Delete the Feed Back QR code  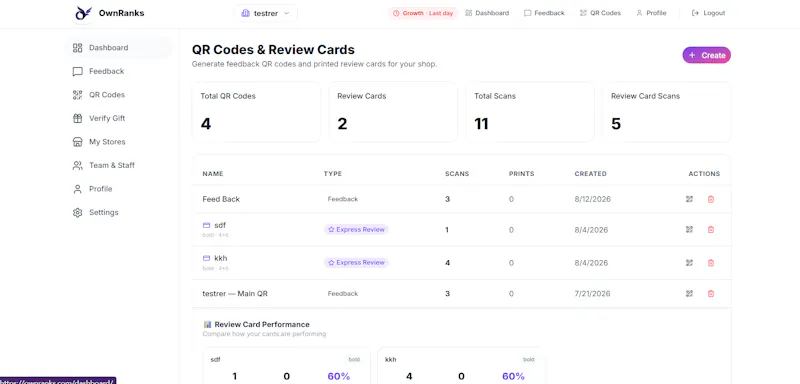[x=711, y=199]
